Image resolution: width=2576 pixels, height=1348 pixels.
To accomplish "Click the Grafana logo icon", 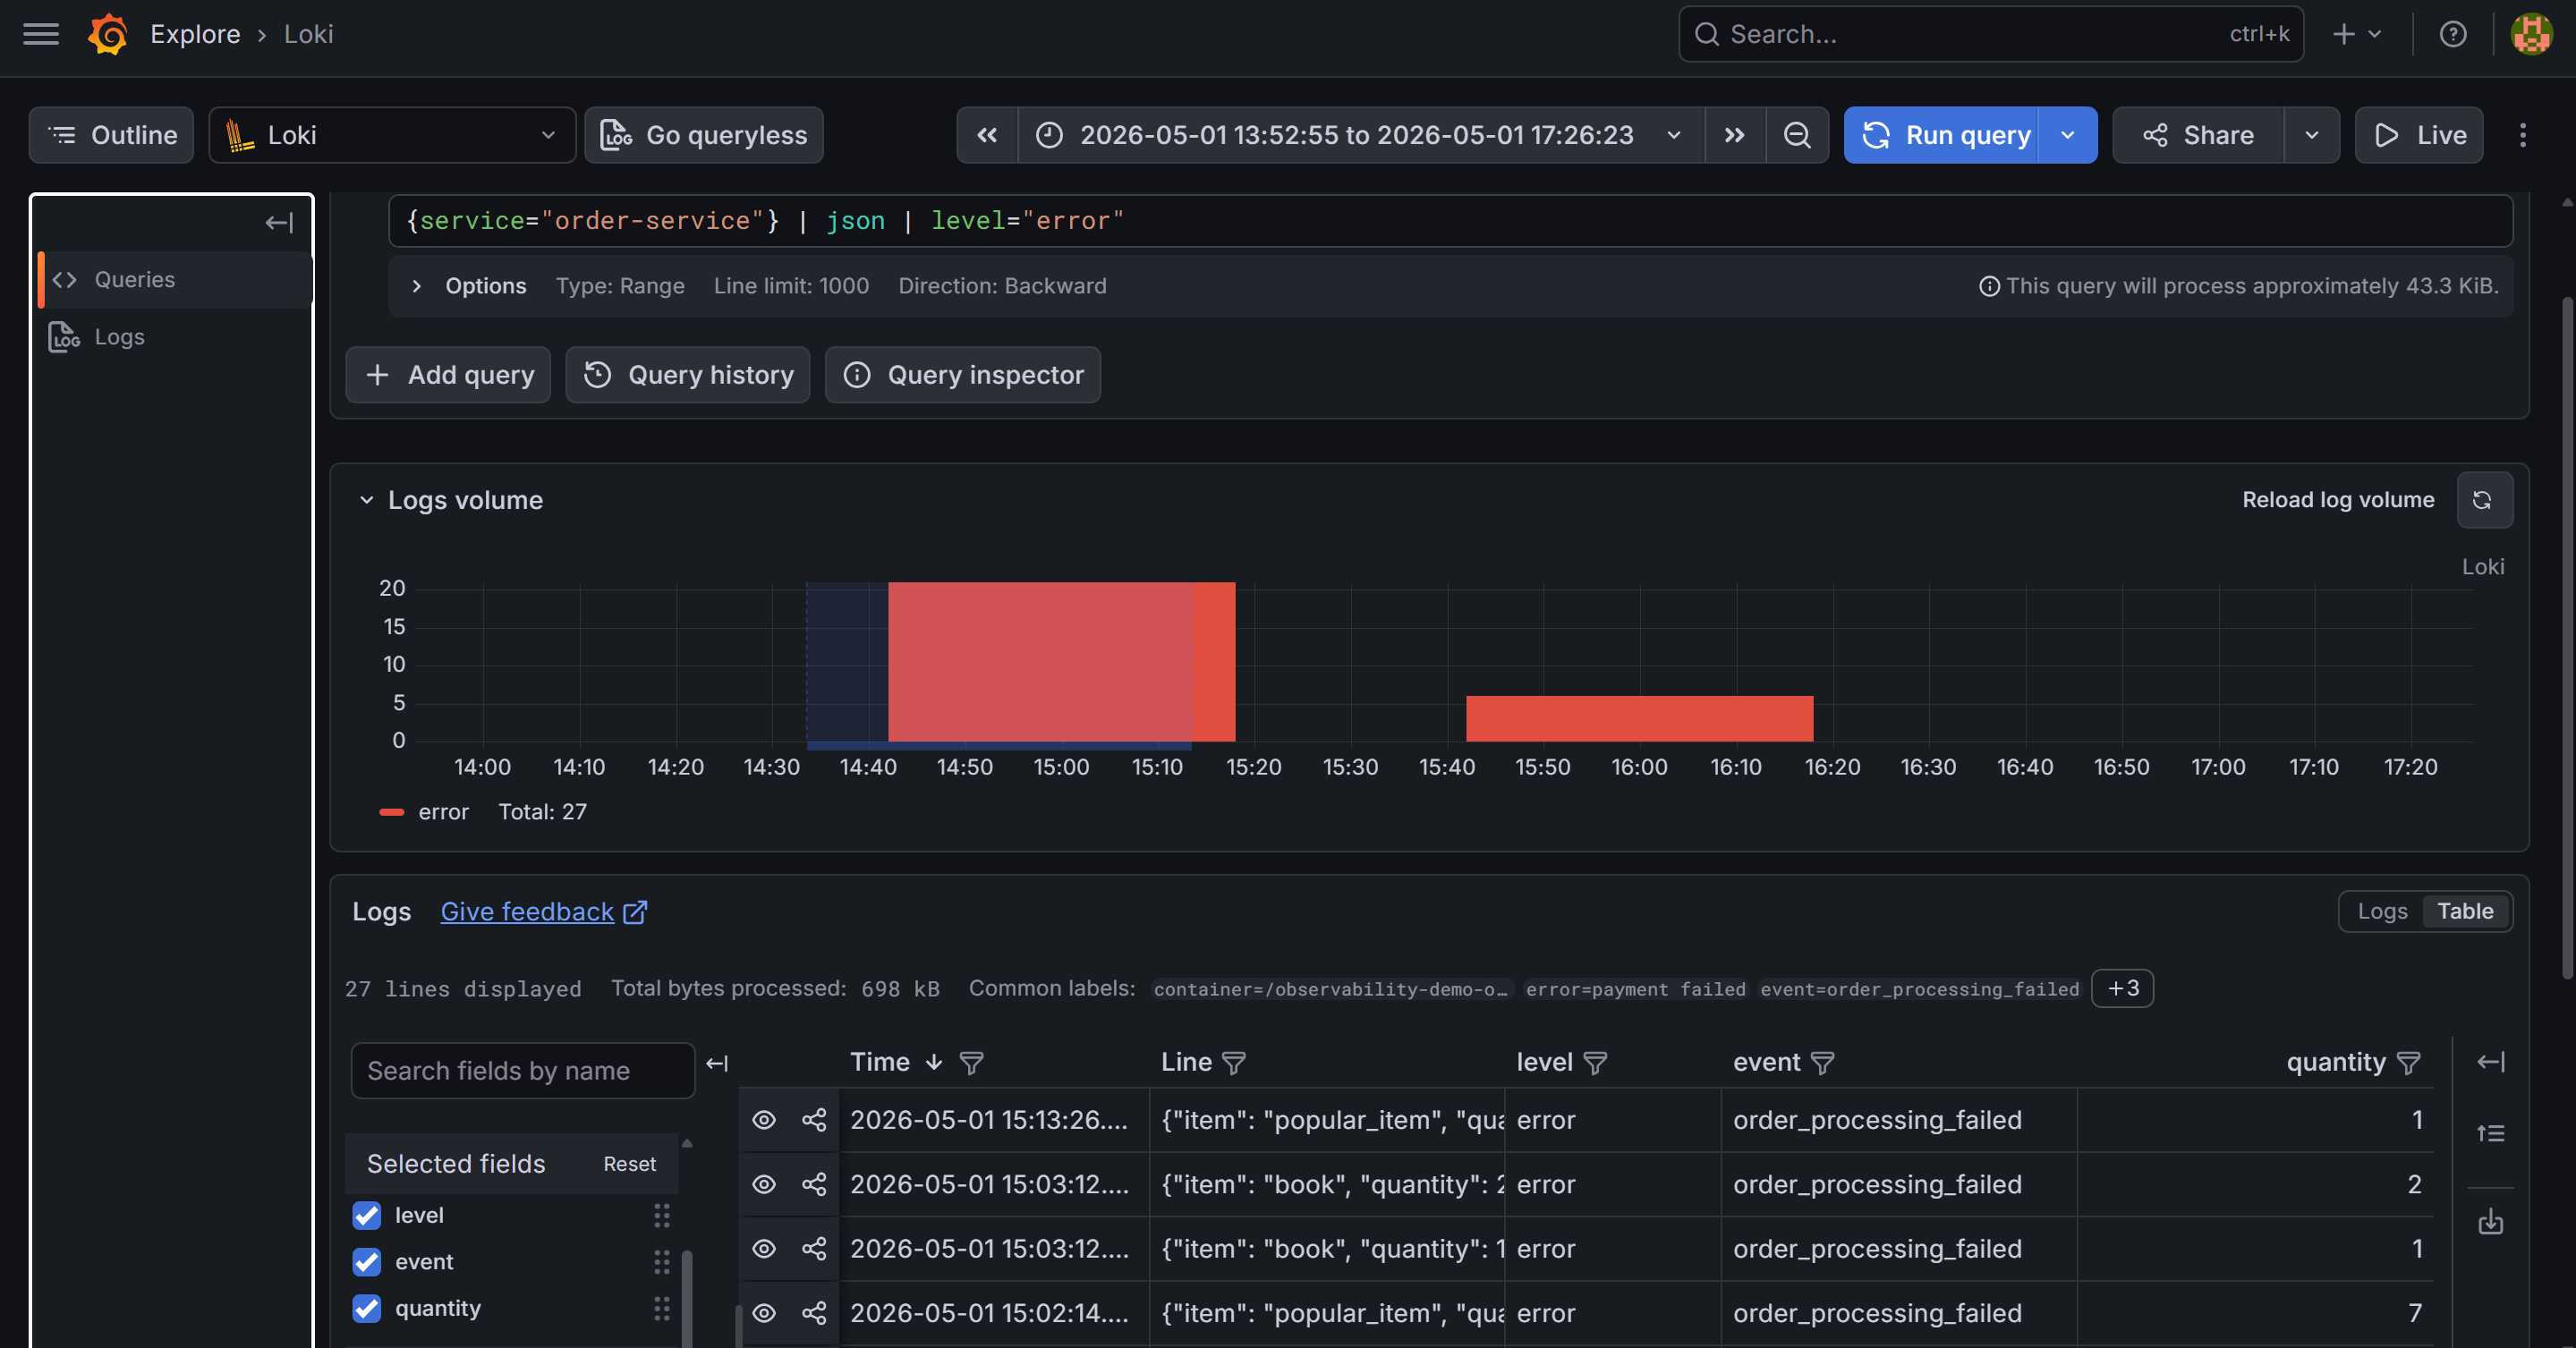I will click(108, 34).
